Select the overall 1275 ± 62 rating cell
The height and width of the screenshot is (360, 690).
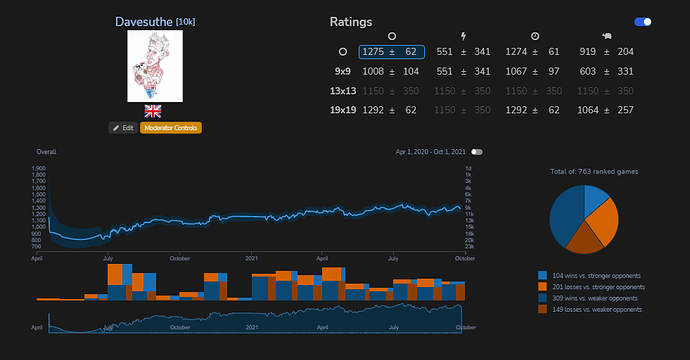[x=392, y=52]
